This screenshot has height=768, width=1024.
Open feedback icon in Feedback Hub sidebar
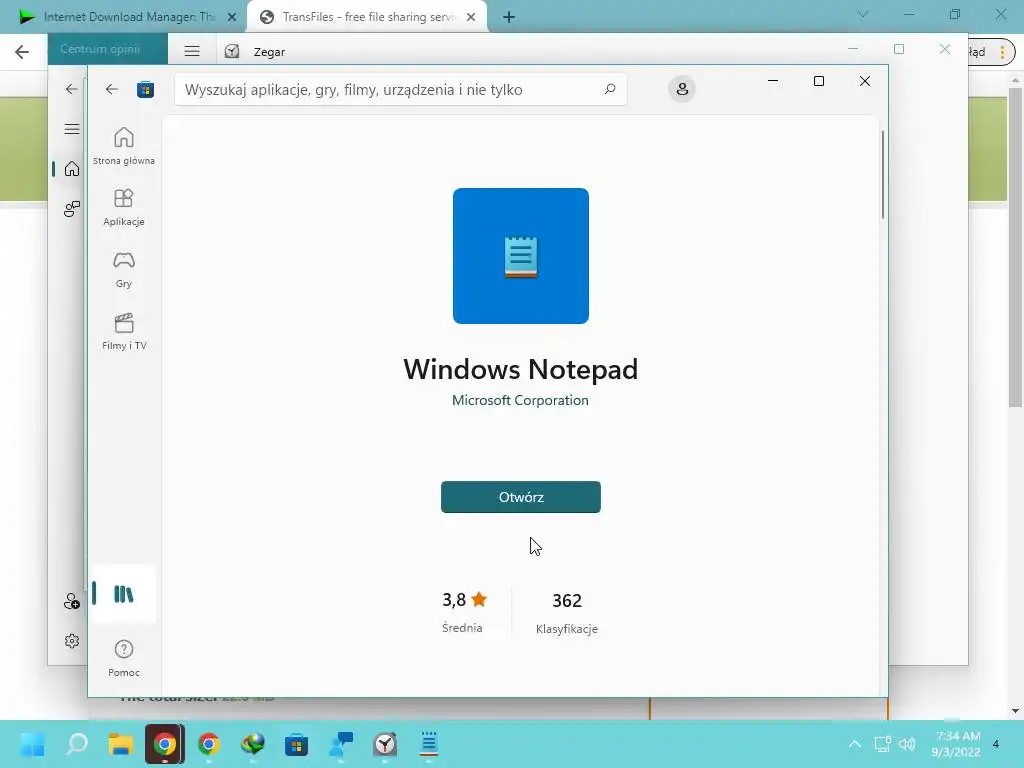pos(72,209)
